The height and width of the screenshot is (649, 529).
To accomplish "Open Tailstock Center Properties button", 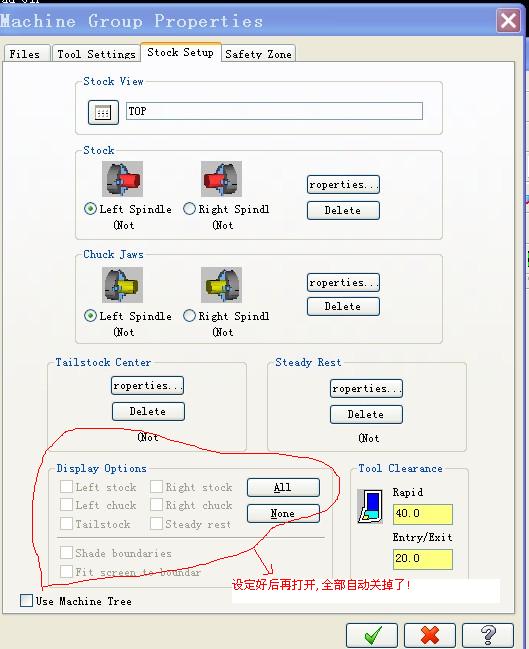I will click(x=148, y=385).
